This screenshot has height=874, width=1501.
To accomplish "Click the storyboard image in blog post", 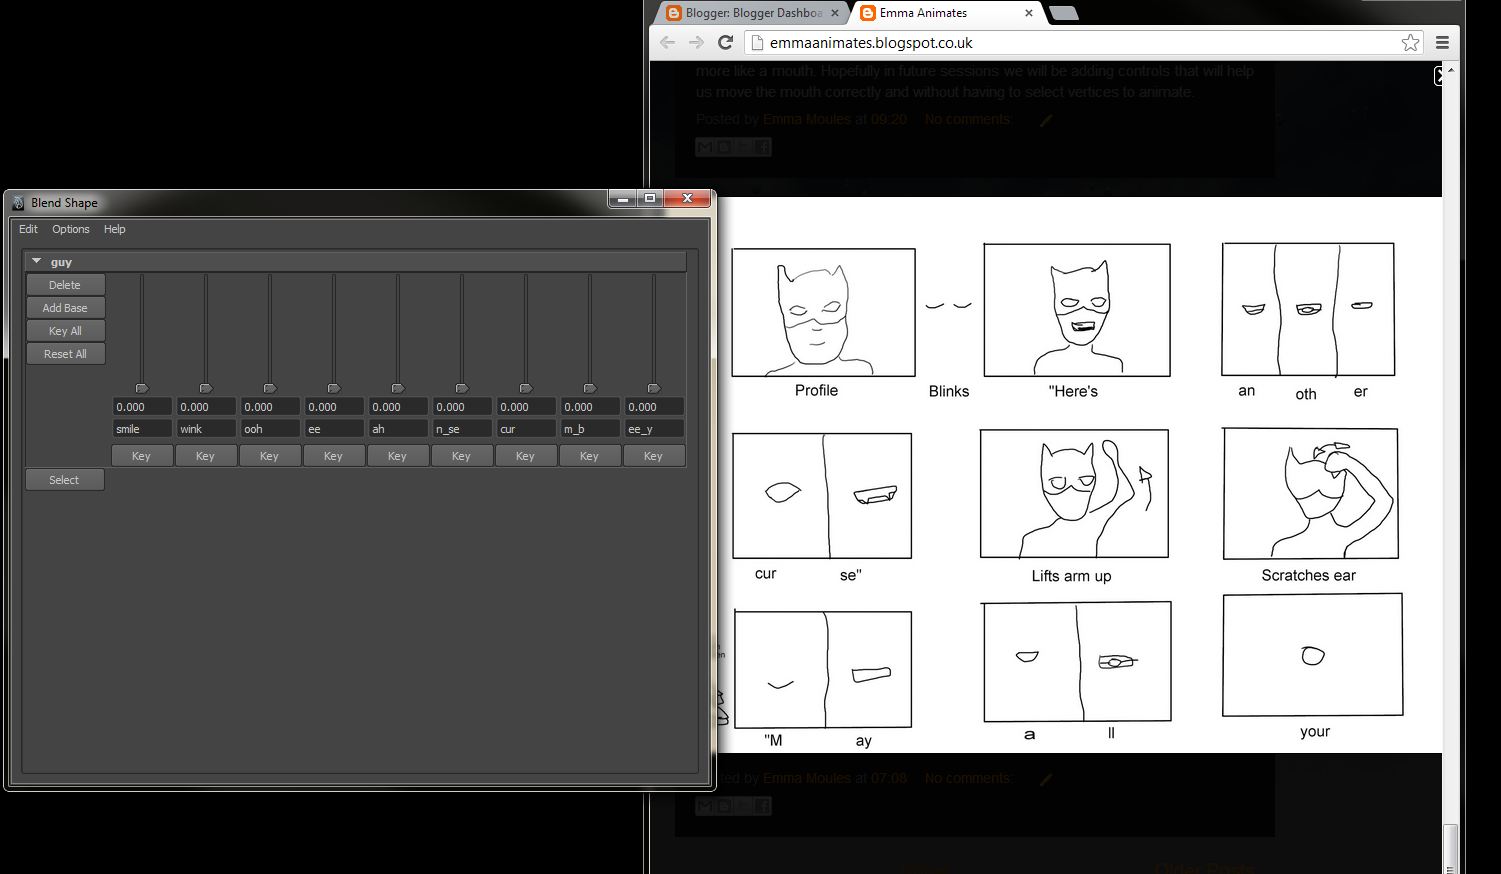I will (1080, 475).
